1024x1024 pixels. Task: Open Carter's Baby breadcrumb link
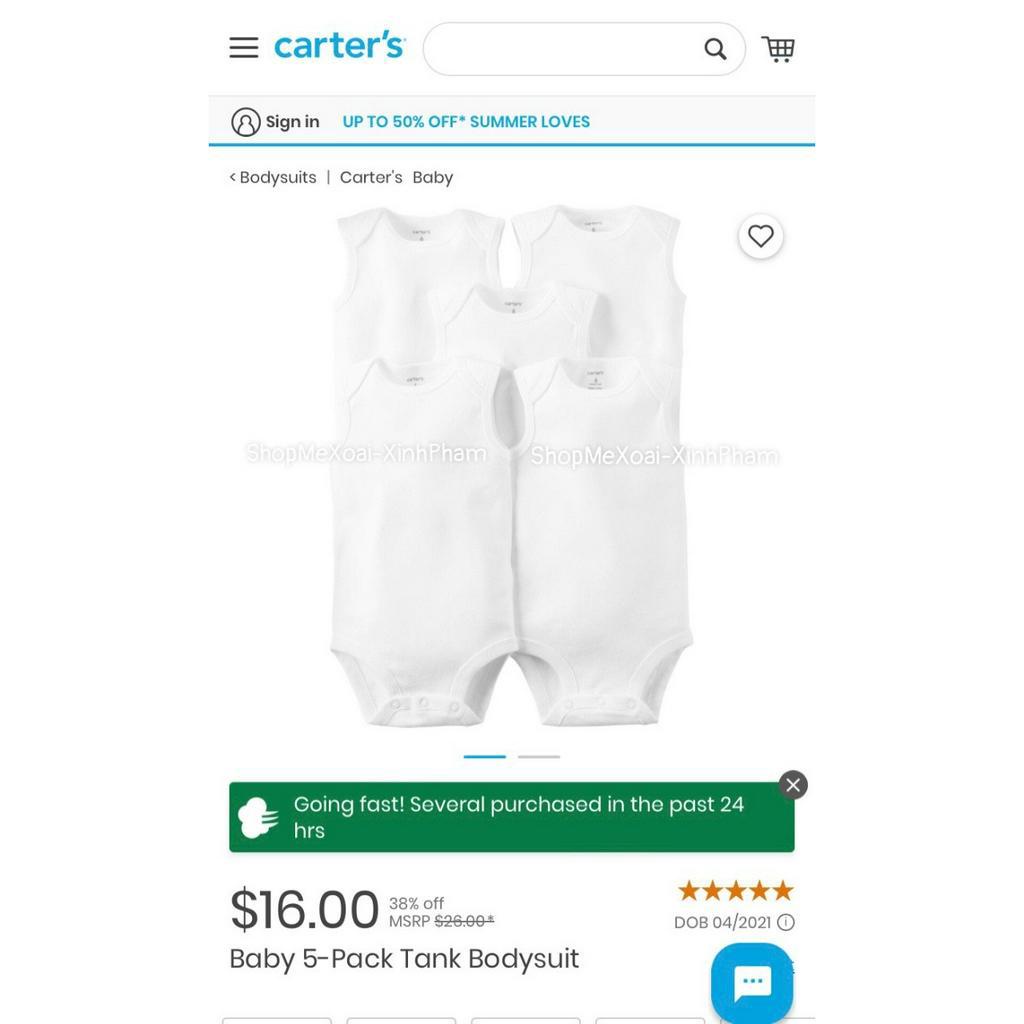coord(396,177)
